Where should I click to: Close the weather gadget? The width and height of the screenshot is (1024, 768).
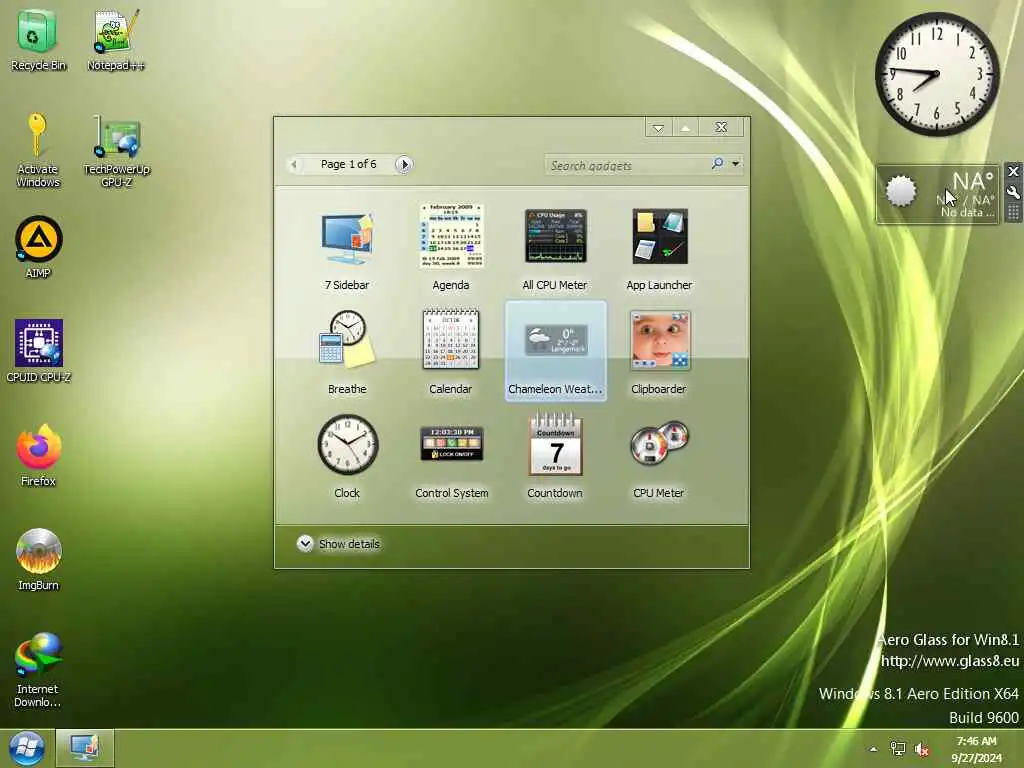[1013, 172]
